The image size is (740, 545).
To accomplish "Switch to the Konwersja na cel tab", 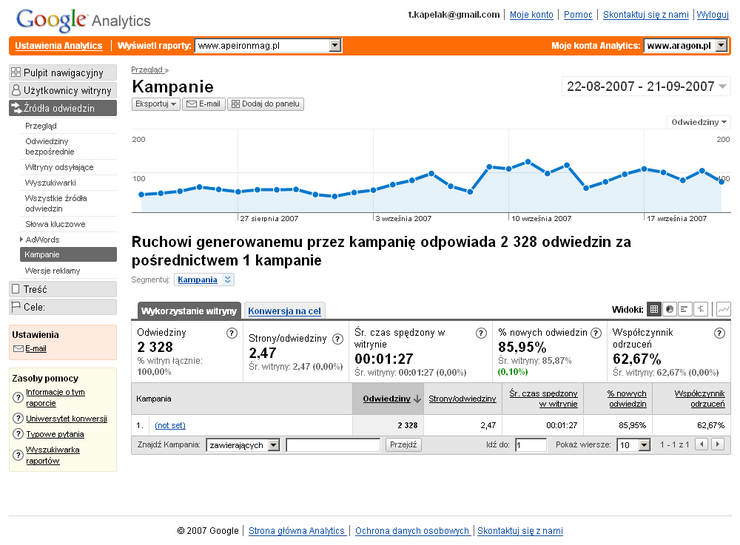I will pos(285,311).
